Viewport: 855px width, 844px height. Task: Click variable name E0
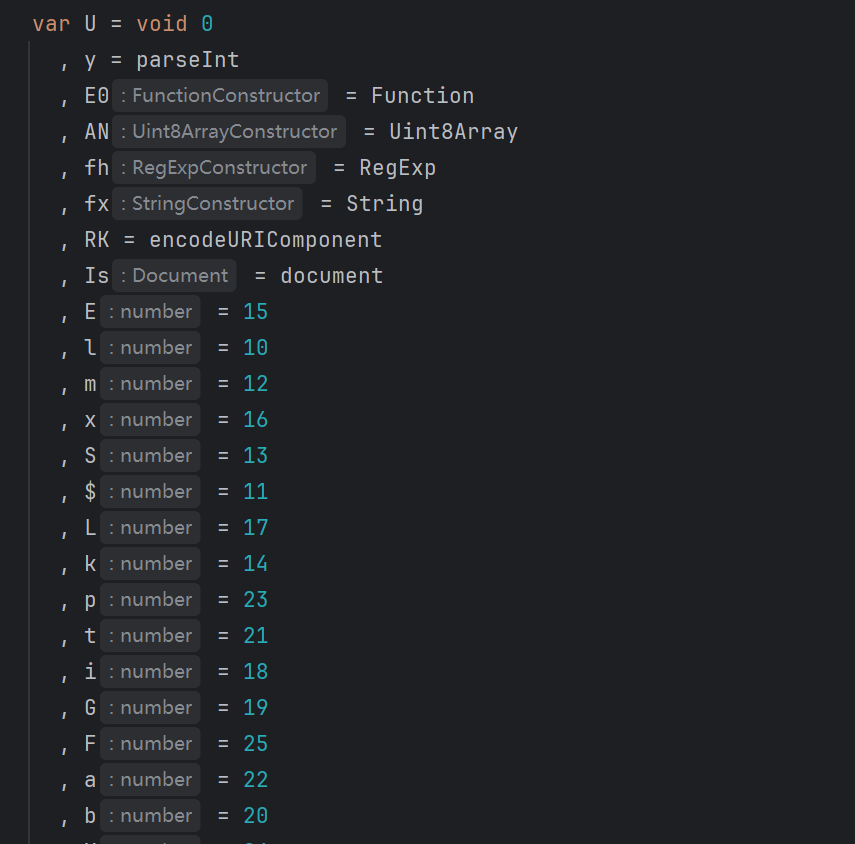97,96
